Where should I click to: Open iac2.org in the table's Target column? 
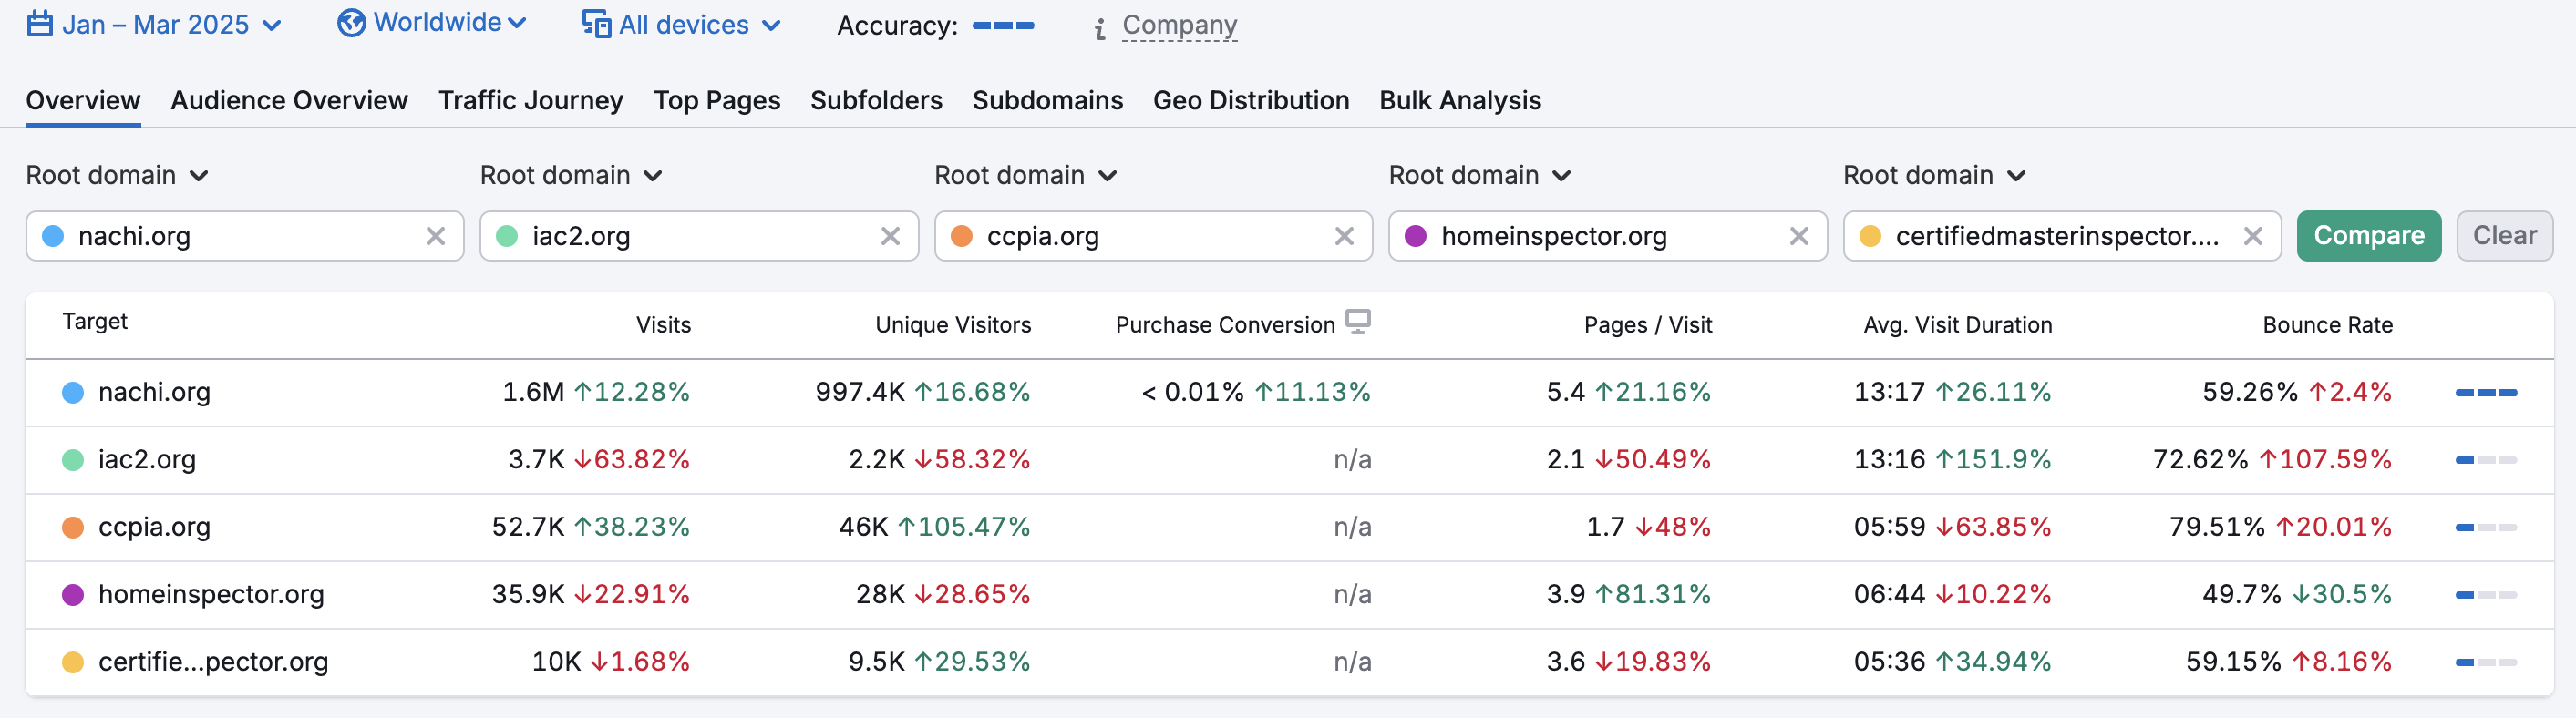pyautogui.click(x=147, y=460)
